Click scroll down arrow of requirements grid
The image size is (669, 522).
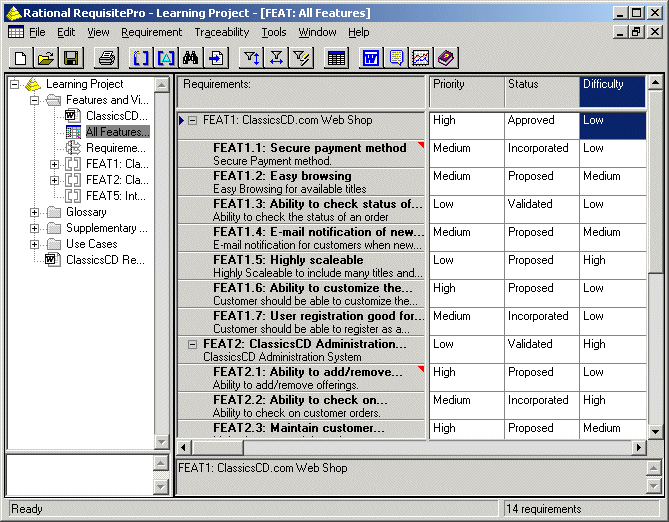pos(655,431)
